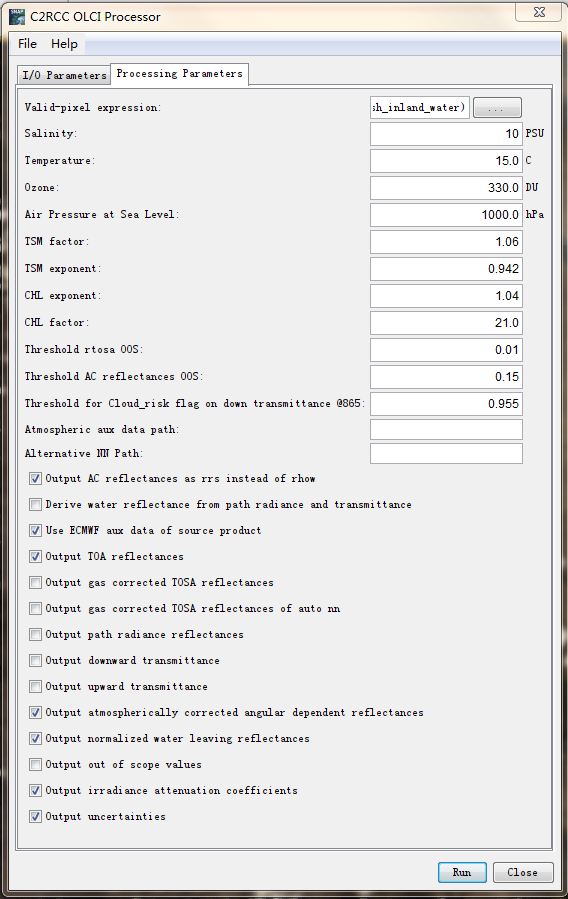Check Output out of scope values
The width and height of the screenshot is (568, 899).
36,764
